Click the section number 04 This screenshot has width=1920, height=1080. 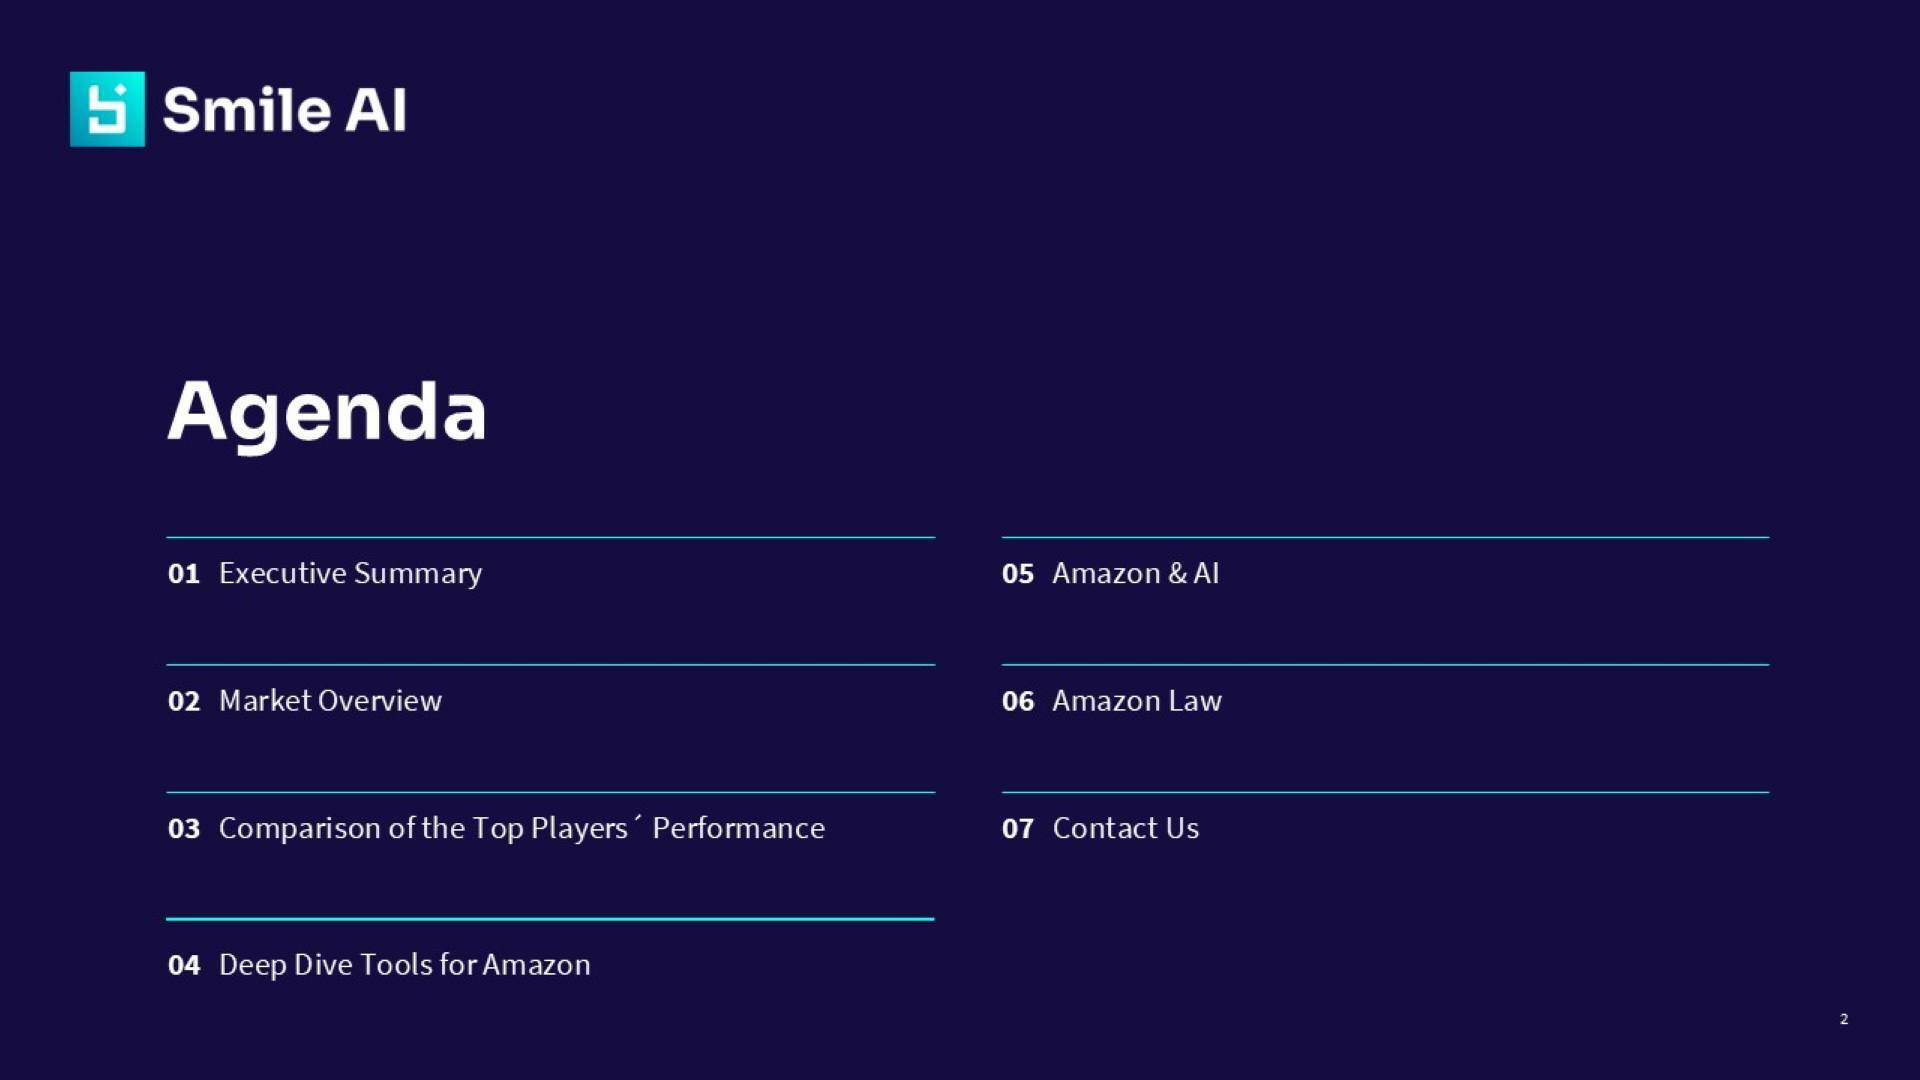184,965
